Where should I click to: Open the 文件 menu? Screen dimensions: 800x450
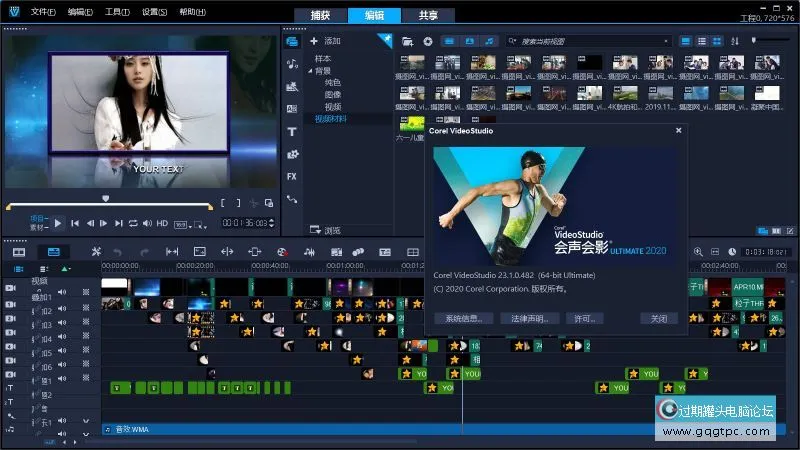click(42, 12)
